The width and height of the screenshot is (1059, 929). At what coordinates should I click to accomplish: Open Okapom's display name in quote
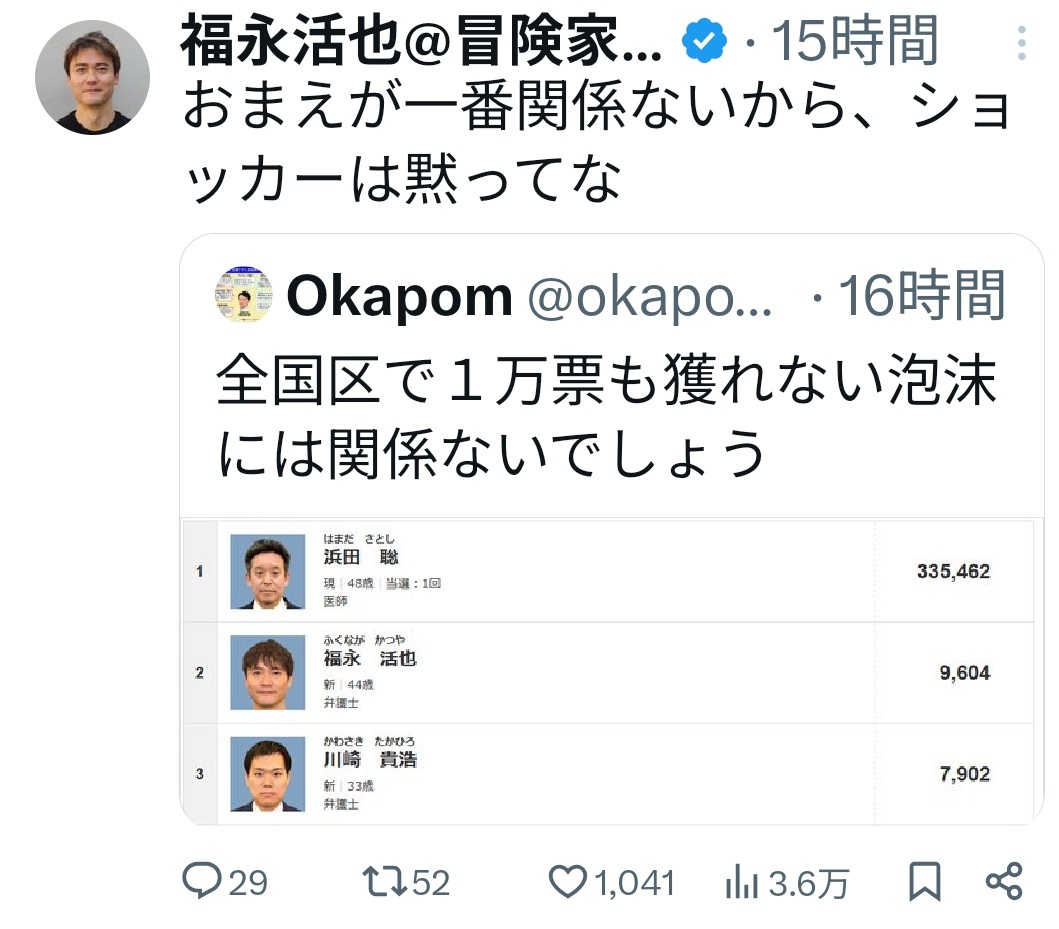[399, 296]
